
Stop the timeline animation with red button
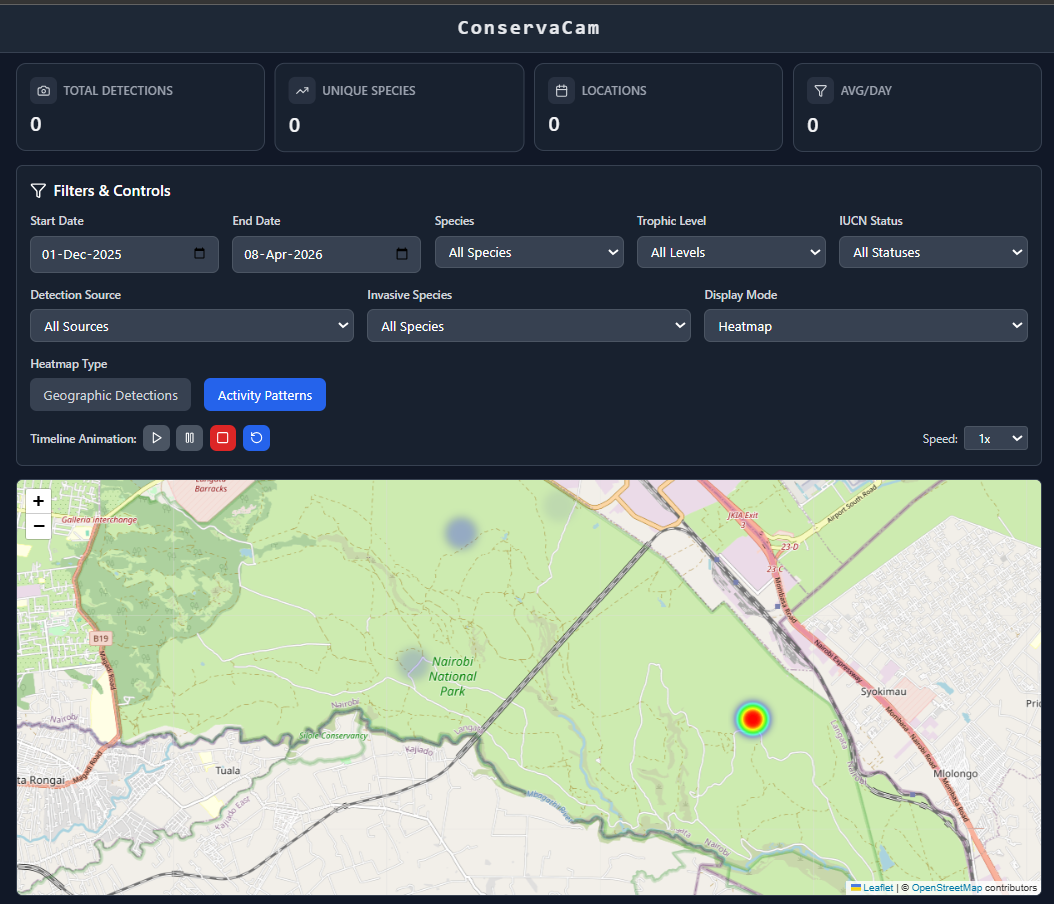coord(223,438)
